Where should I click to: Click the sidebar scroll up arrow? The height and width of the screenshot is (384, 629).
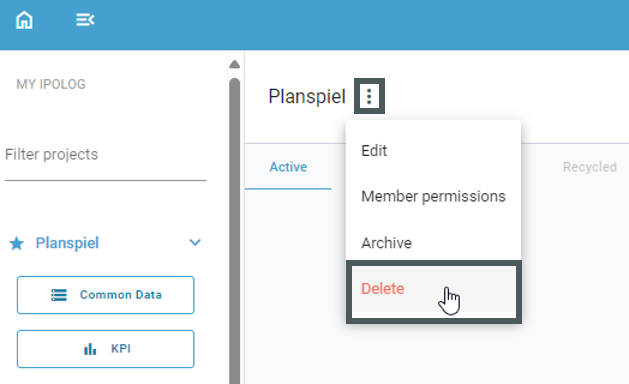coord(235,64)
